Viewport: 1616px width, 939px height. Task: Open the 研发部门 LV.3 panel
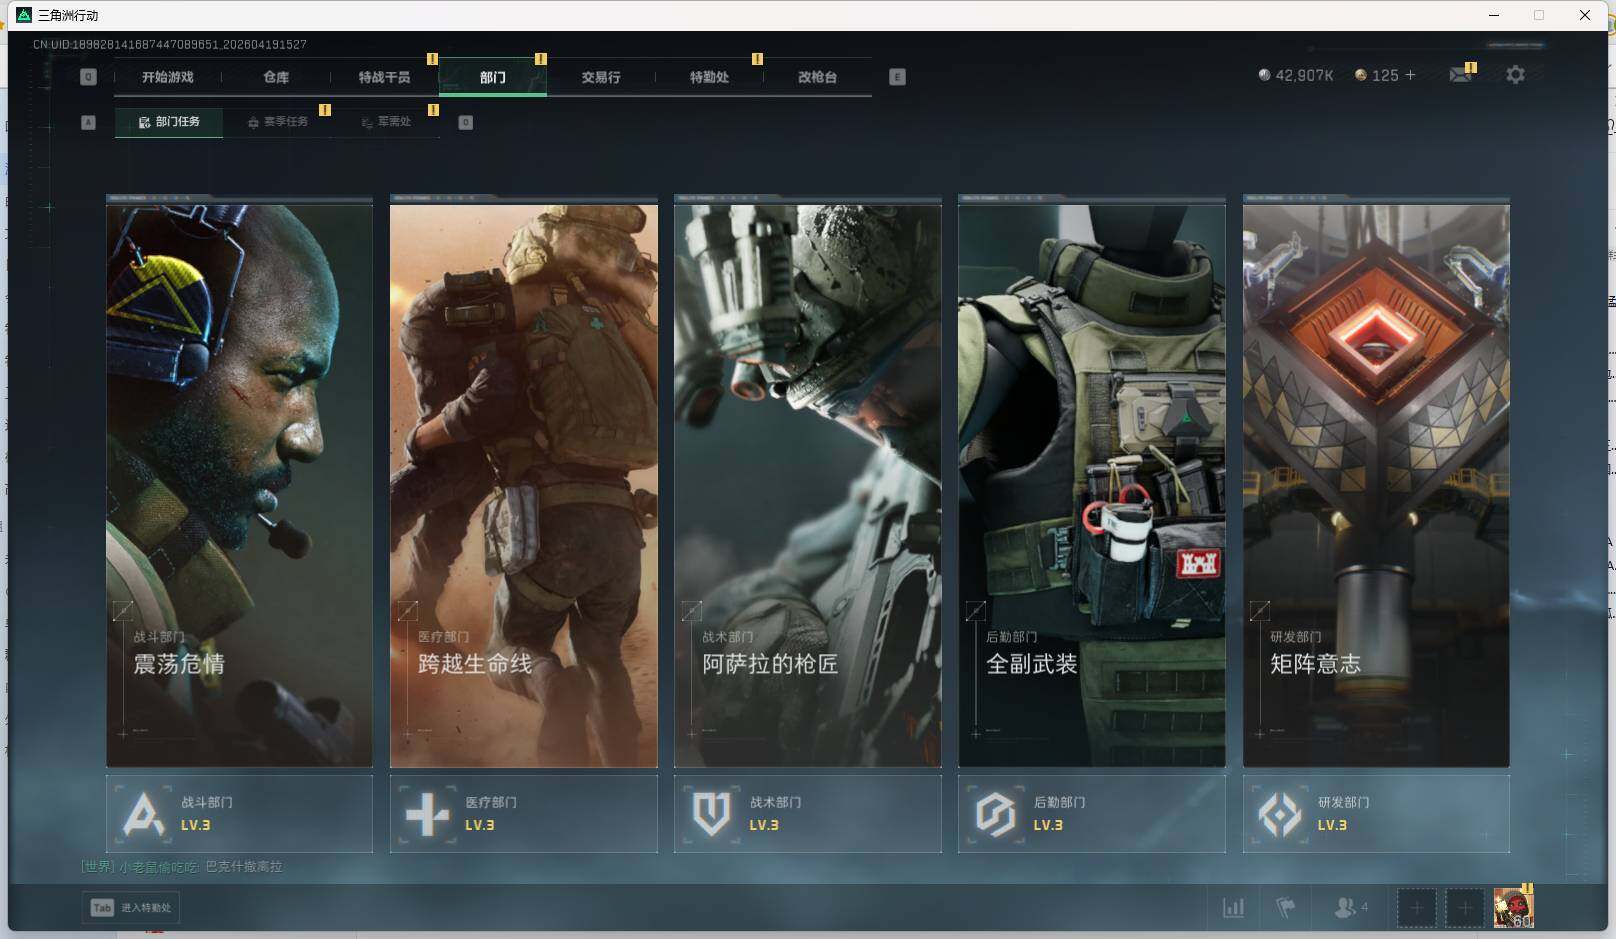pyautogui.click(x=1376, y=814)
